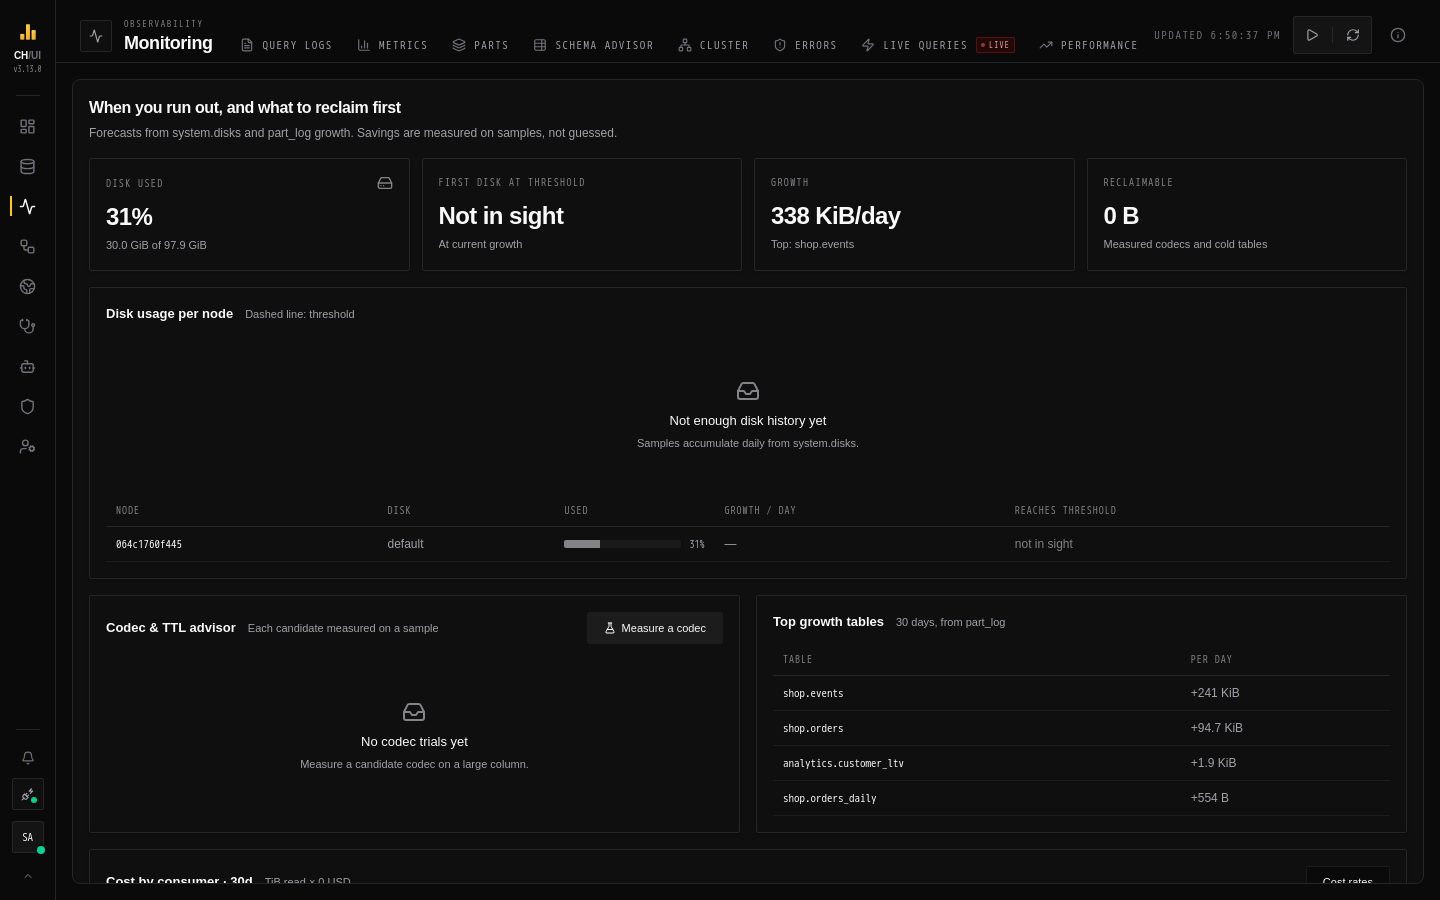Image resolution: width=1440 pixels, height=900 pixels.
Task: Open the notifications bell icon
Action: 28,758
